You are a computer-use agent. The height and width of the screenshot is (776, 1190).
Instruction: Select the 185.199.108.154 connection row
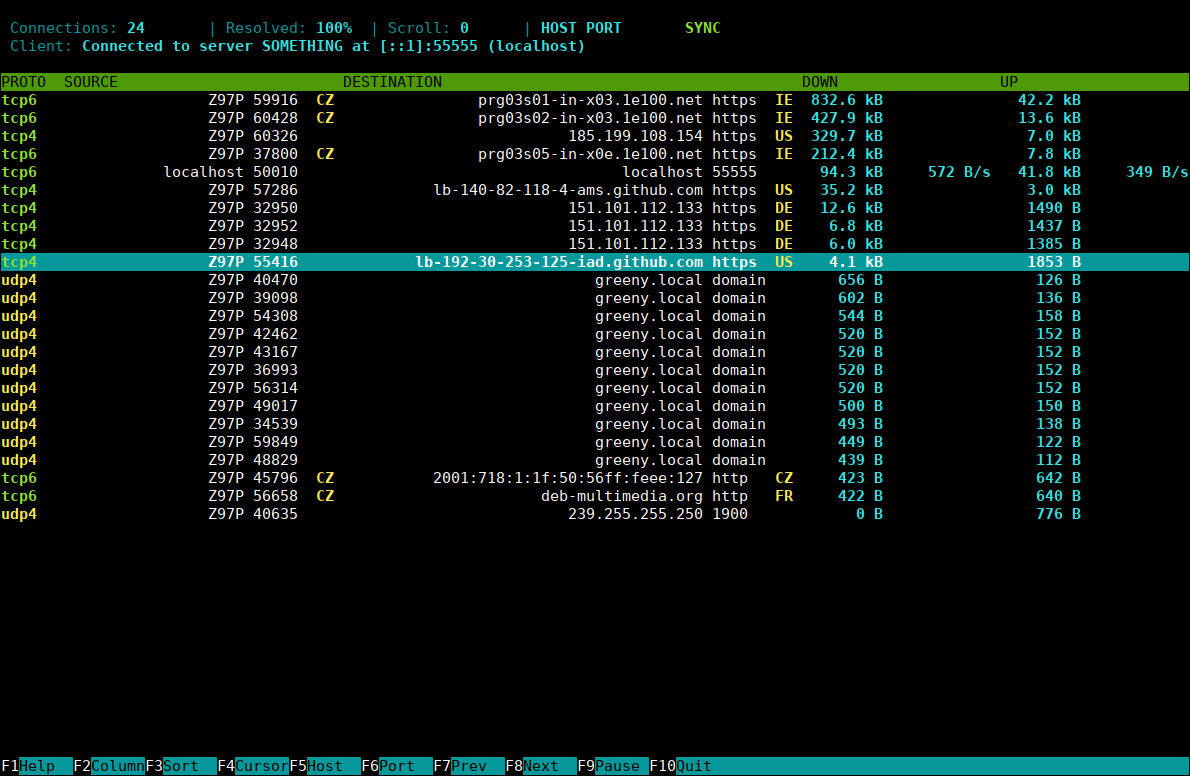pos(595,136)
